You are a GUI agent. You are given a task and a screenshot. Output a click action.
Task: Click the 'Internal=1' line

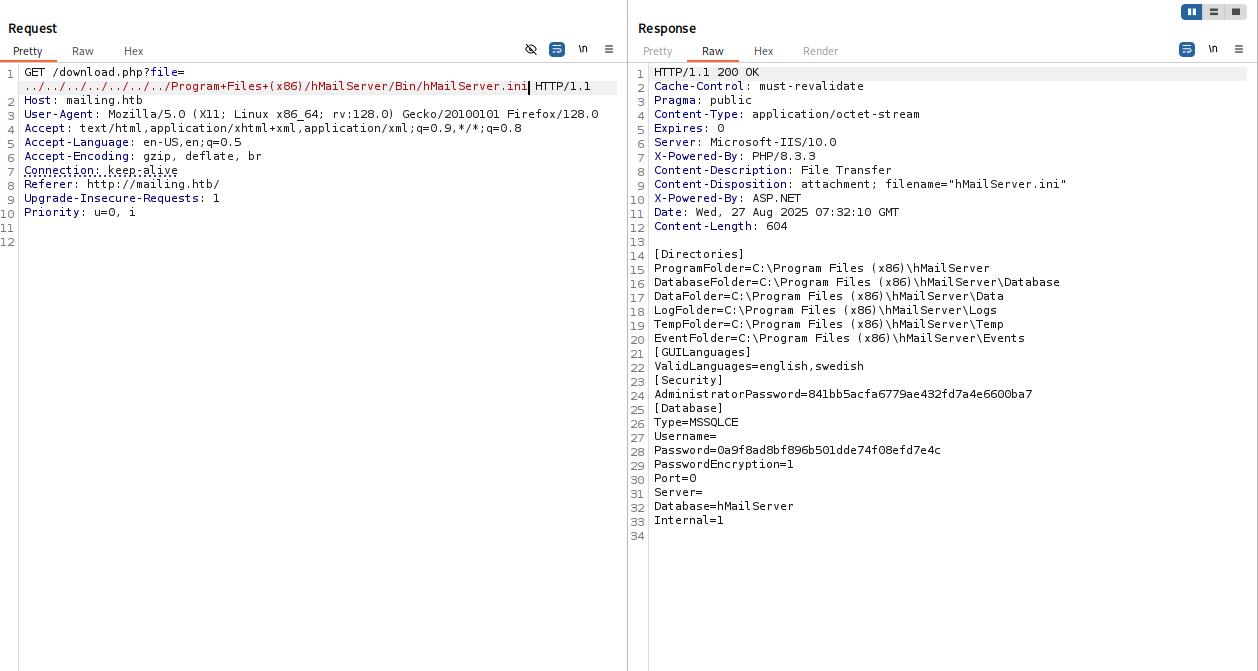tap(689, 520)
